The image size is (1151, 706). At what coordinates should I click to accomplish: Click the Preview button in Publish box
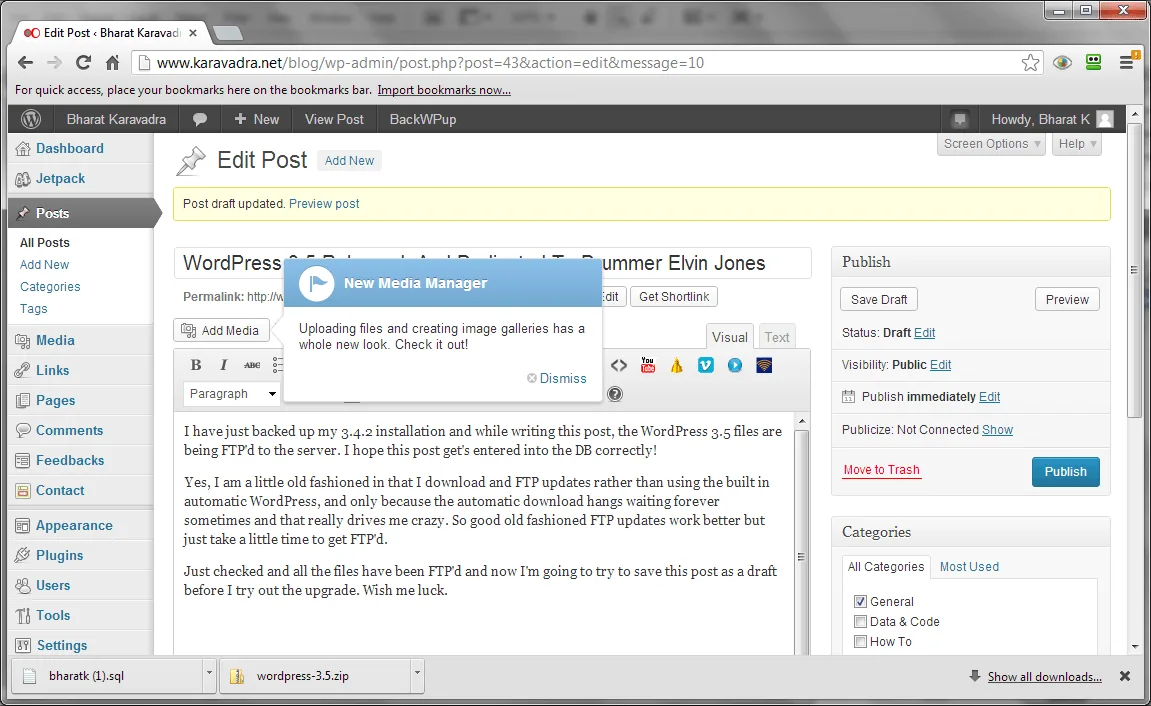tap(1067, 299)
